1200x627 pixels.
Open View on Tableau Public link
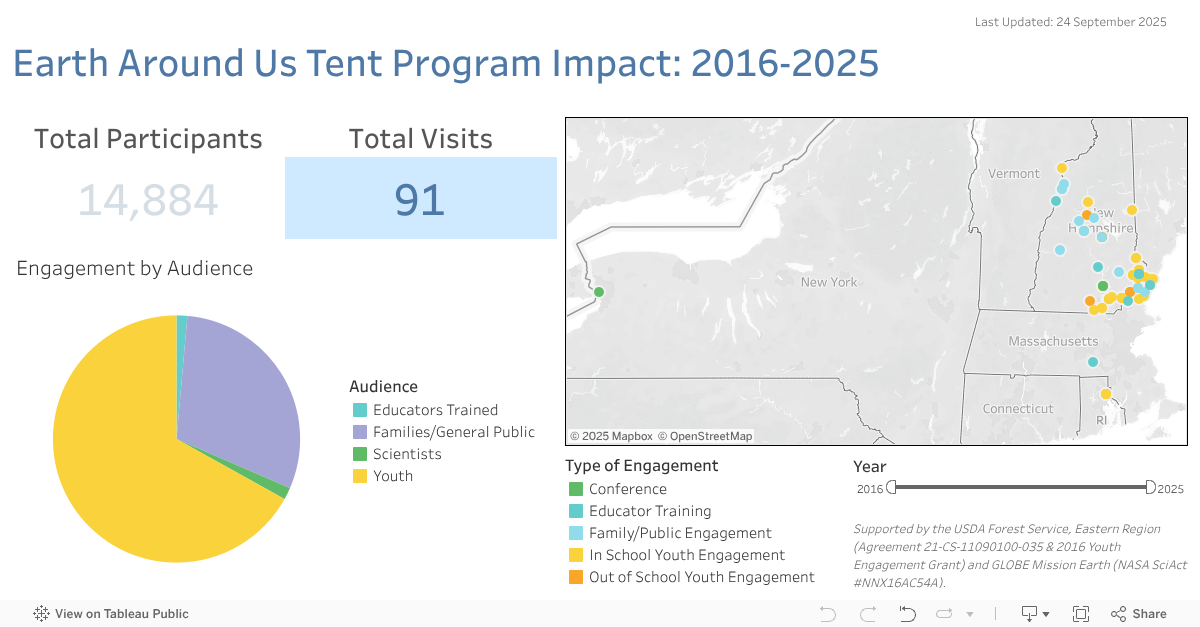111,614
